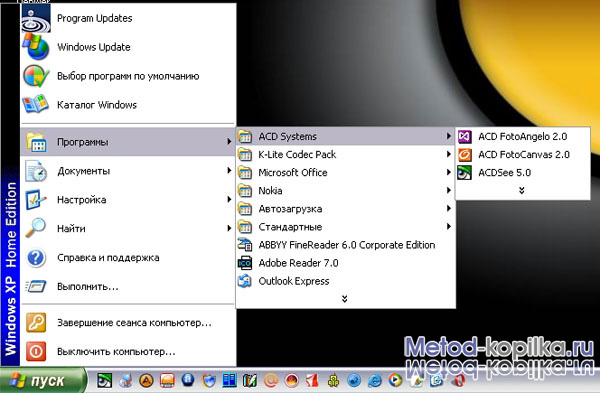Click the yellow figure quick launch icon
This screenshot has width=600, height=393.
point(333,380)
